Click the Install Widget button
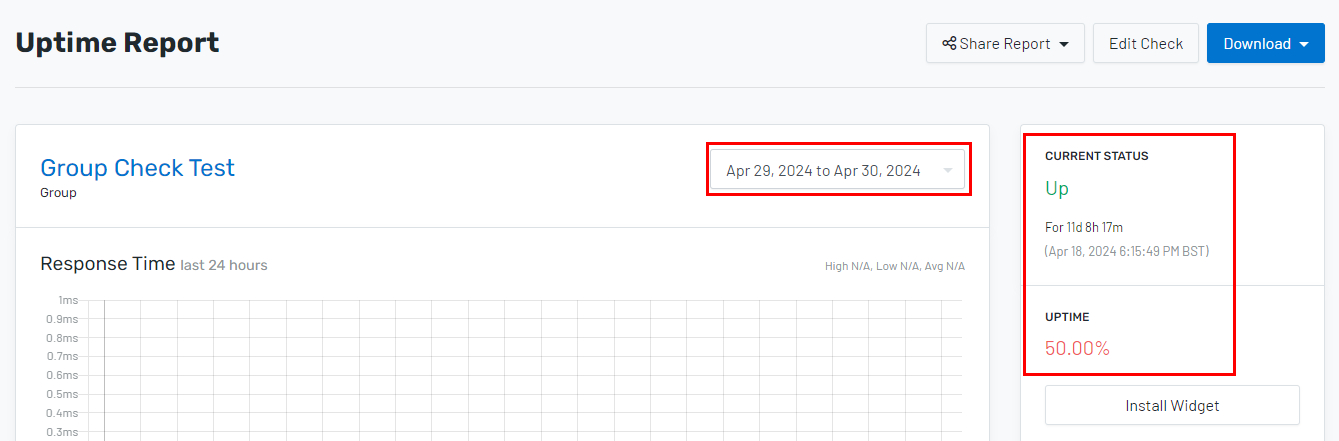This screenshot has height=441, width=1339. [x=1172, y=406]
